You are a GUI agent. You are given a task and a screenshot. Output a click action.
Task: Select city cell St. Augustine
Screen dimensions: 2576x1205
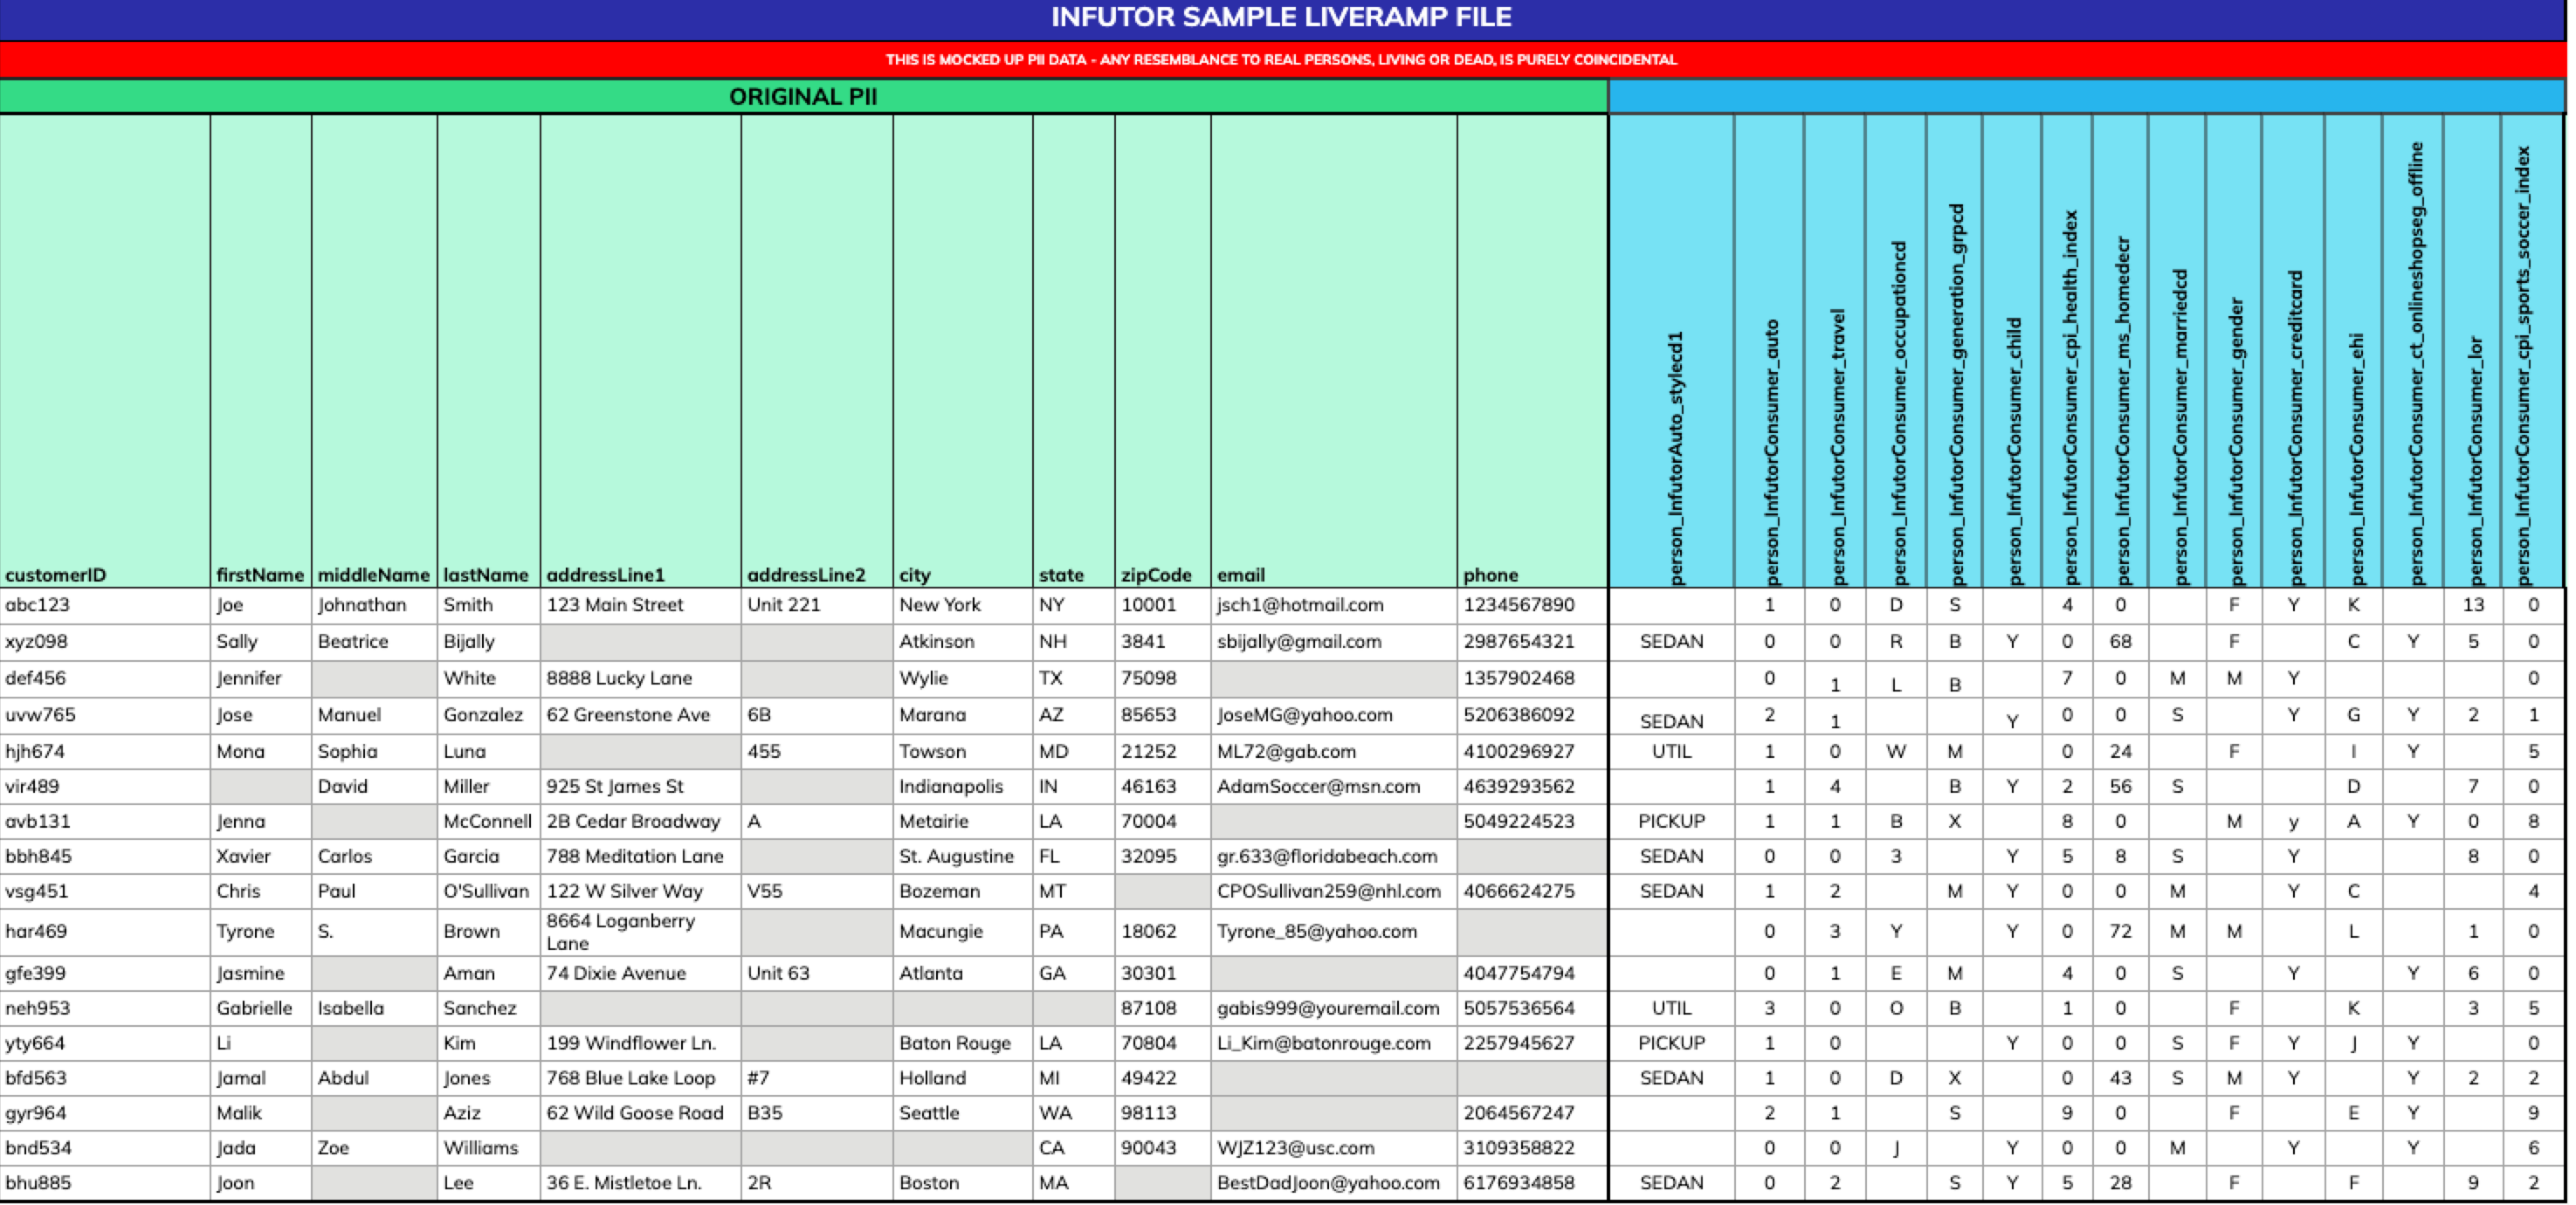pos(963,856)
